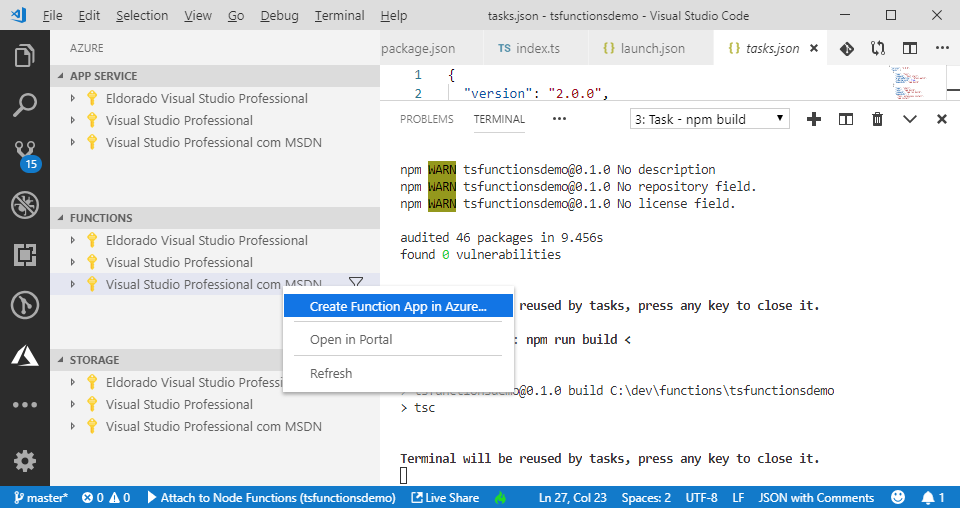
Task: Click 'Attach to Node Functions (tsfunctionsdemo)' status item
Action: coord(271,498)
